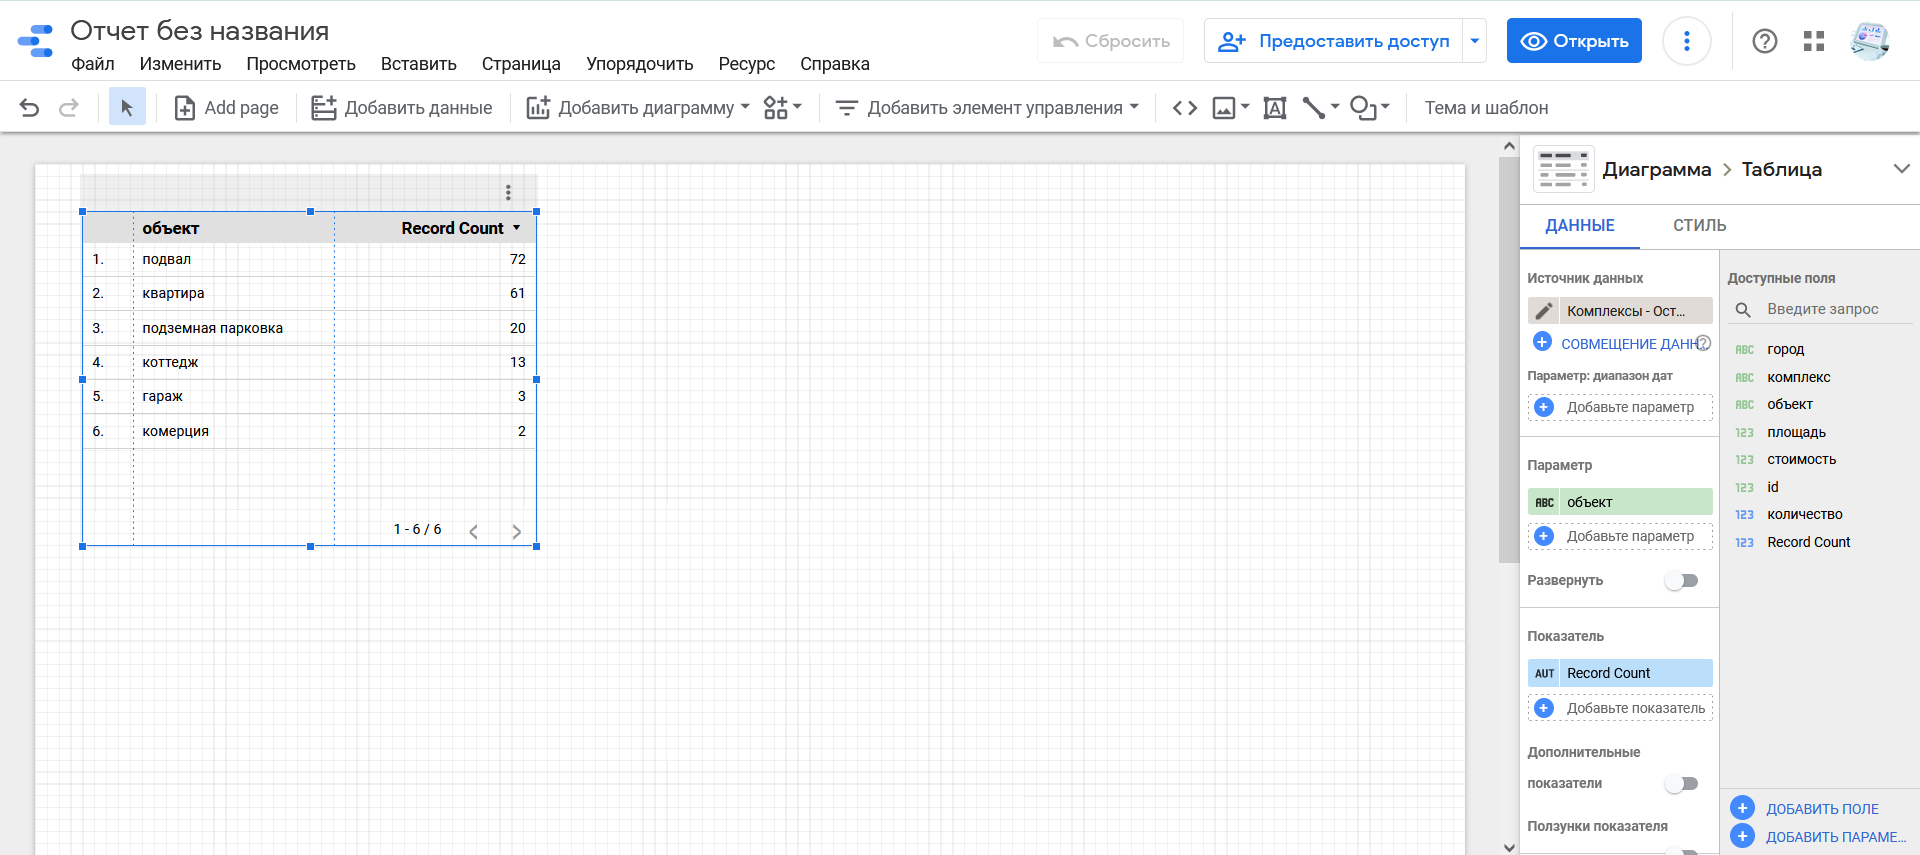Click the подвал table row
Viewport: 1920px width, 855px height.
click(309, 259)
